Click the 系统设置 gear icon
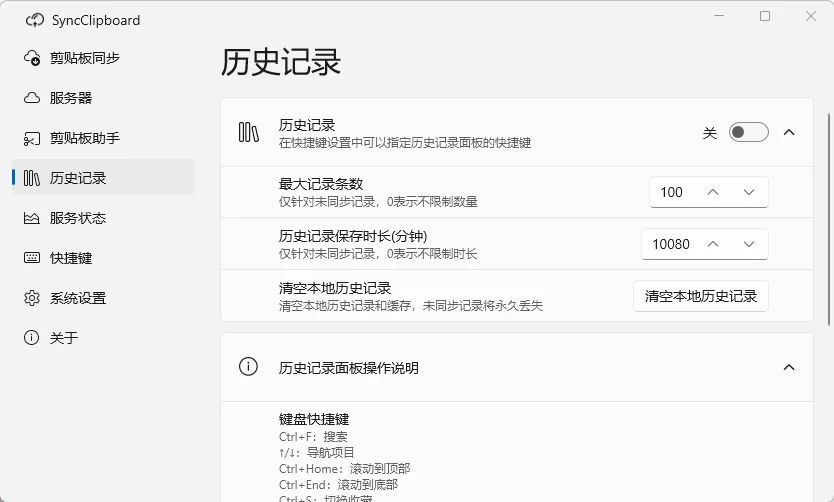The height and width of the screenshot is (502, 834). pos(32,298)
